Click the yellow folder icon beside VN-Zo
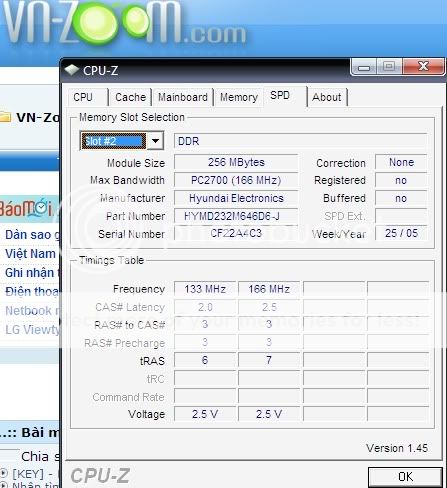Viewport: 447px width, 488px height. tap(5, 117)
